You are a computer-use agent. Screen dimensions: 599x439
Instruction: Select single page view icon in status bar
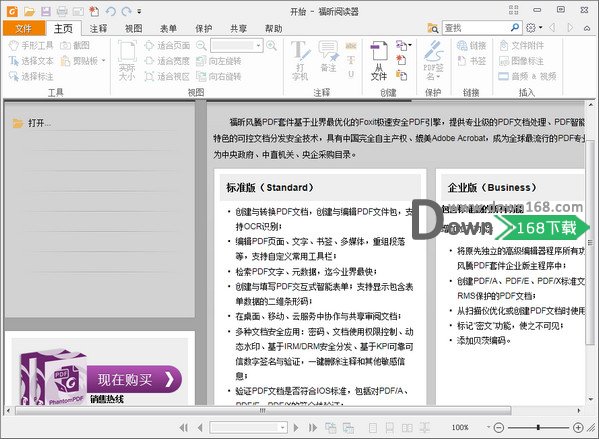coord(373,428)
